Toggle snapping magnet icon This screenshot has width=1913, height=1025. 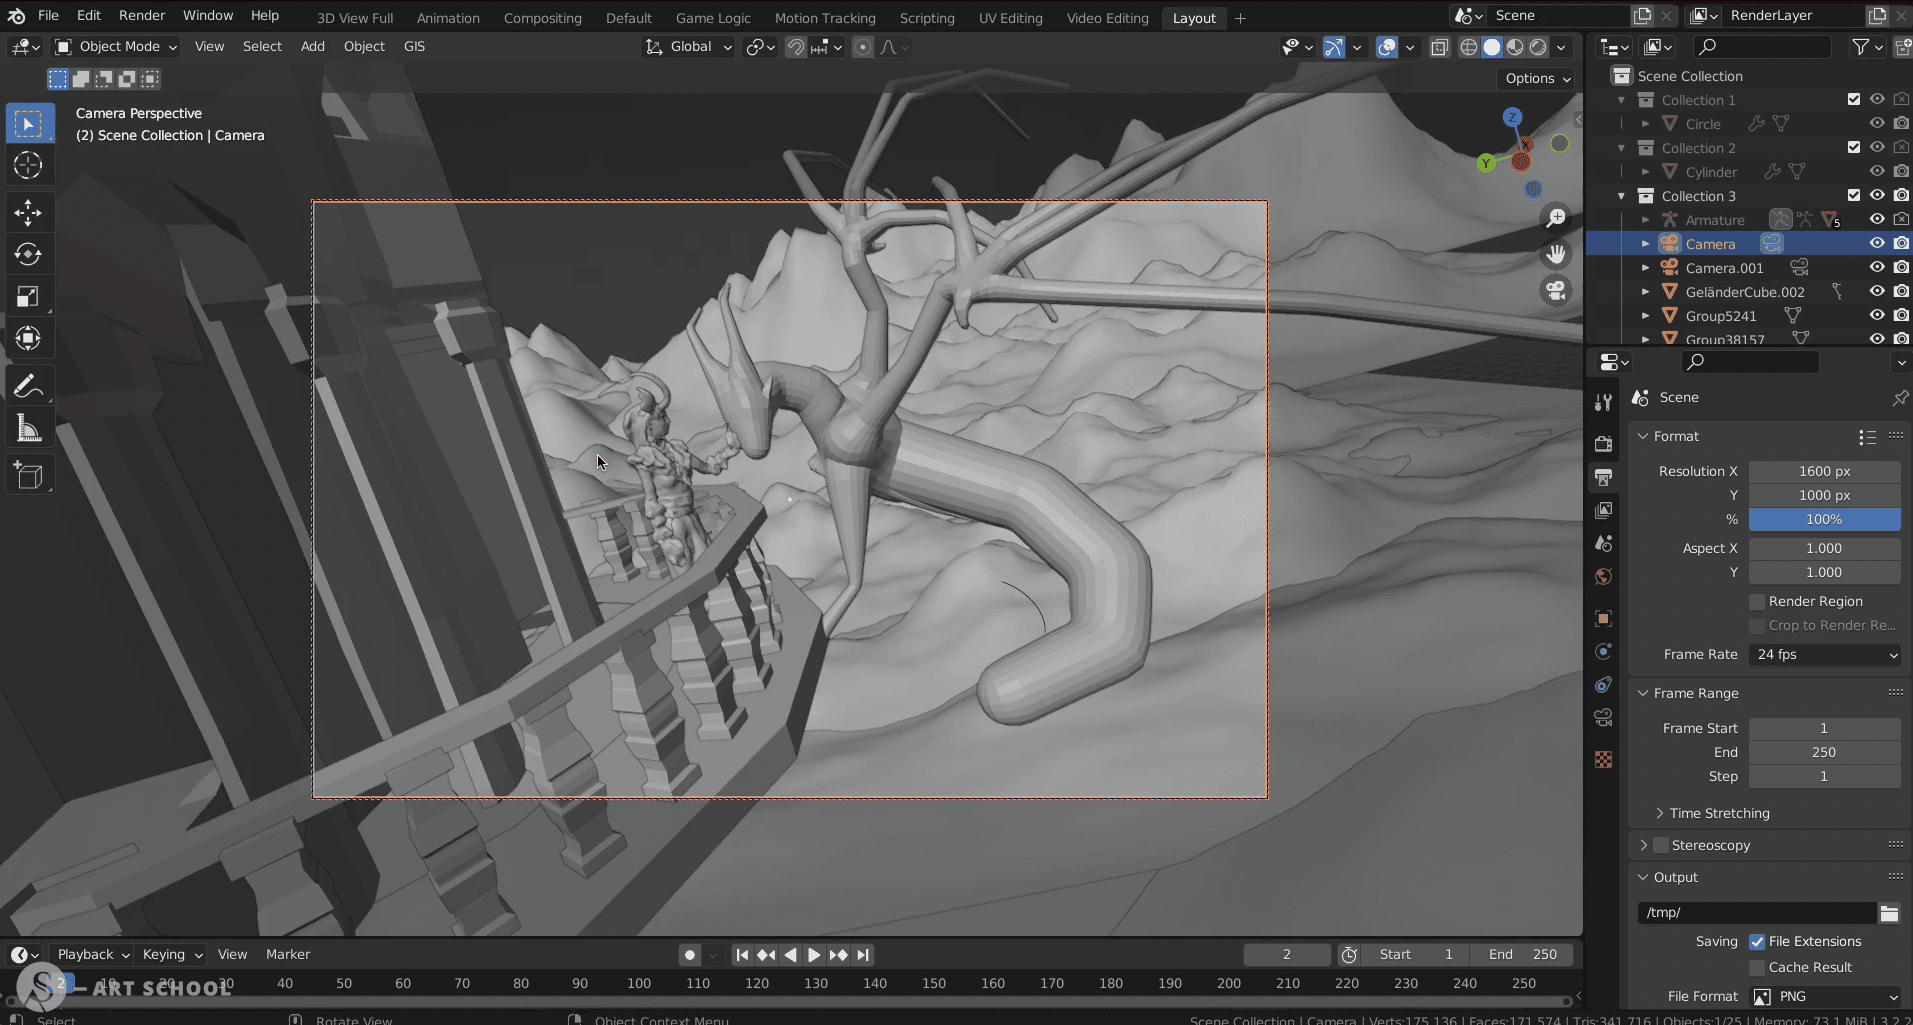tap(796, 47)
